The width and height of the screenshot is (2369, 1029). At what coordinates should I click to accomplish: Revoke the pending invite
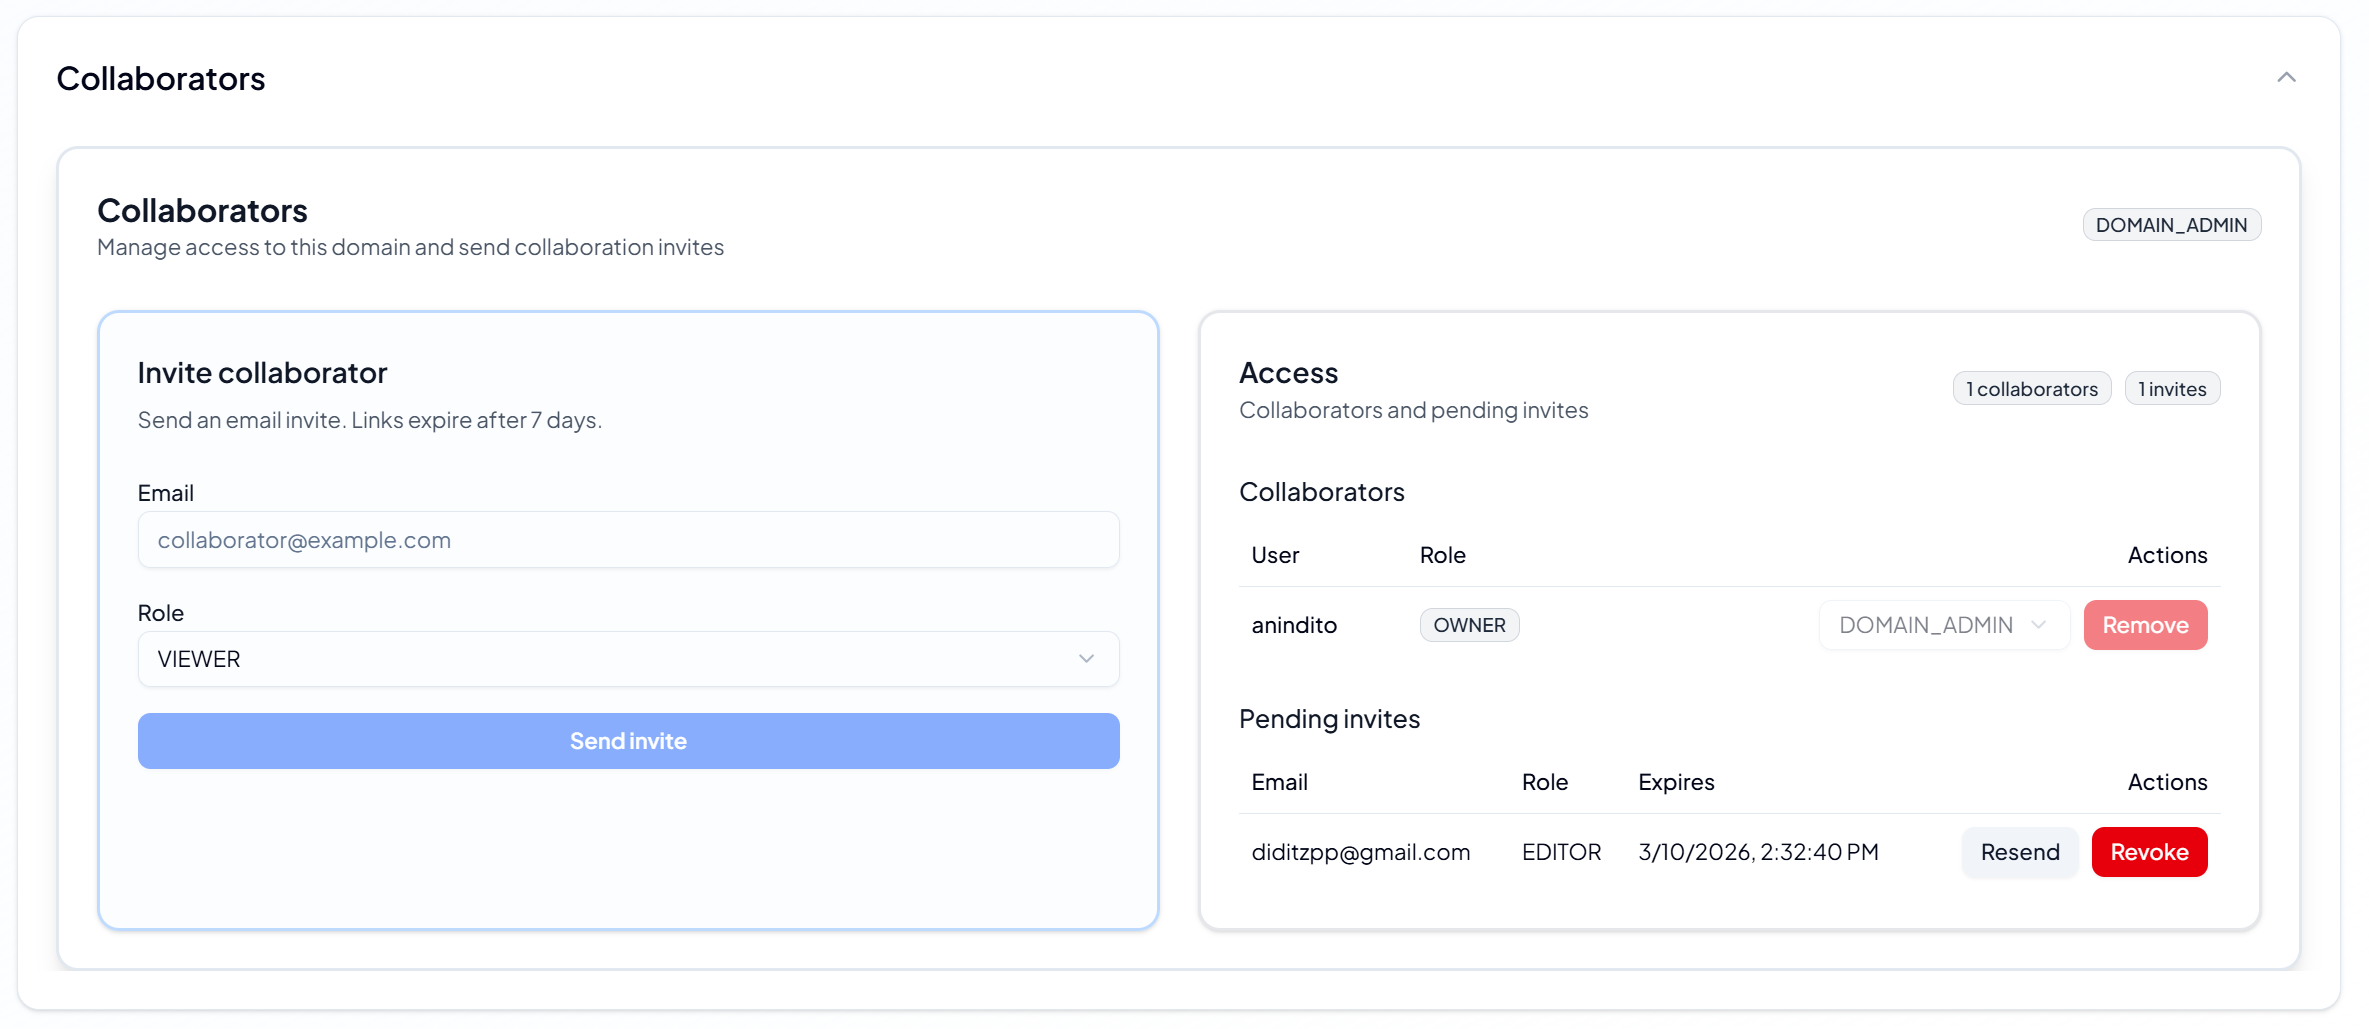[2149, 852]
